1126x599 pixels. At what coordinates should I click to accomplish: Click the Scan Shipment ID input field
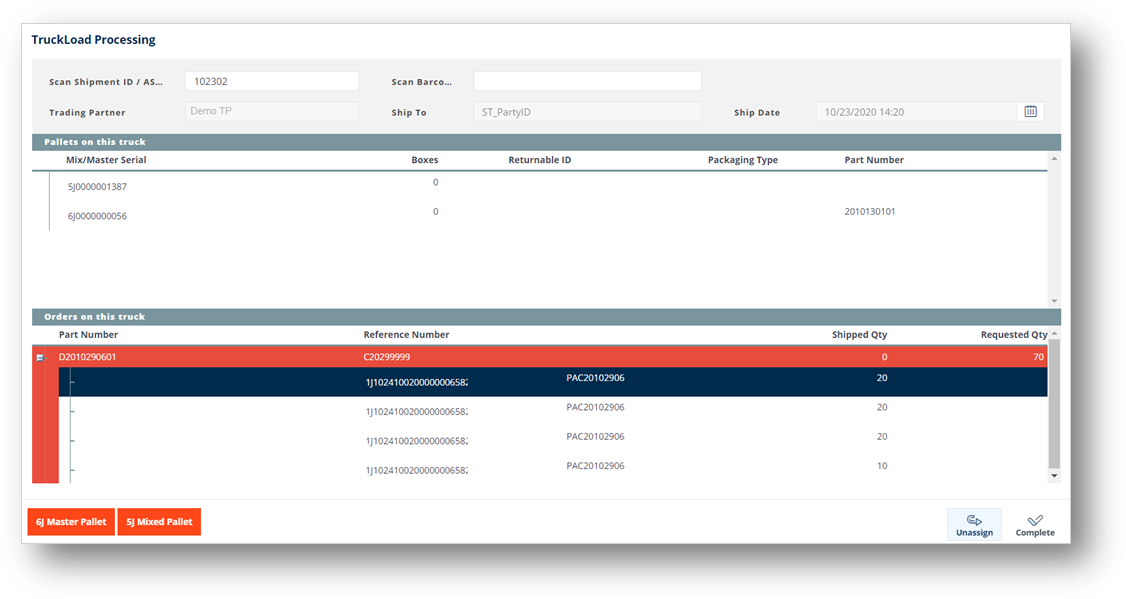pyautogui.click(x=271, y=82)
